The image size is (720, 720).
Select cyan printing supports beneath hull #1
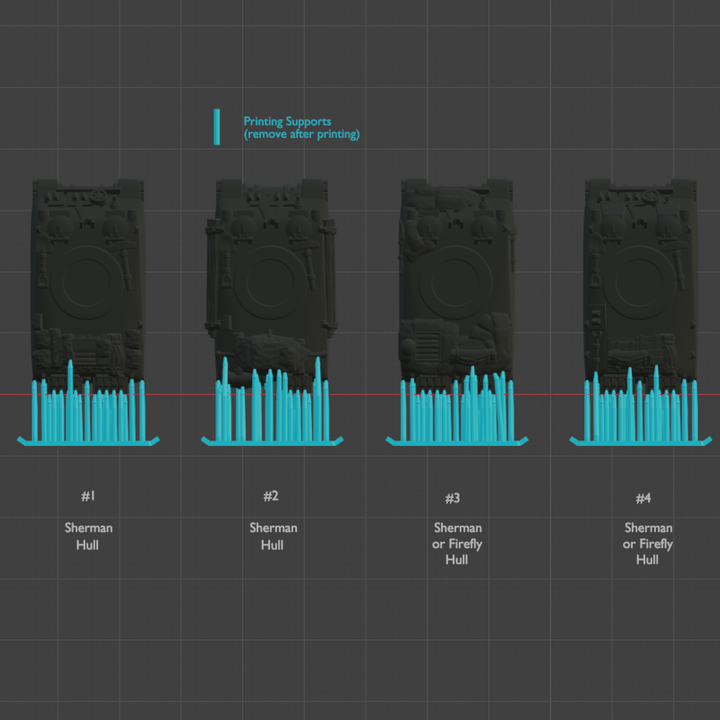(x=88, y=415)
